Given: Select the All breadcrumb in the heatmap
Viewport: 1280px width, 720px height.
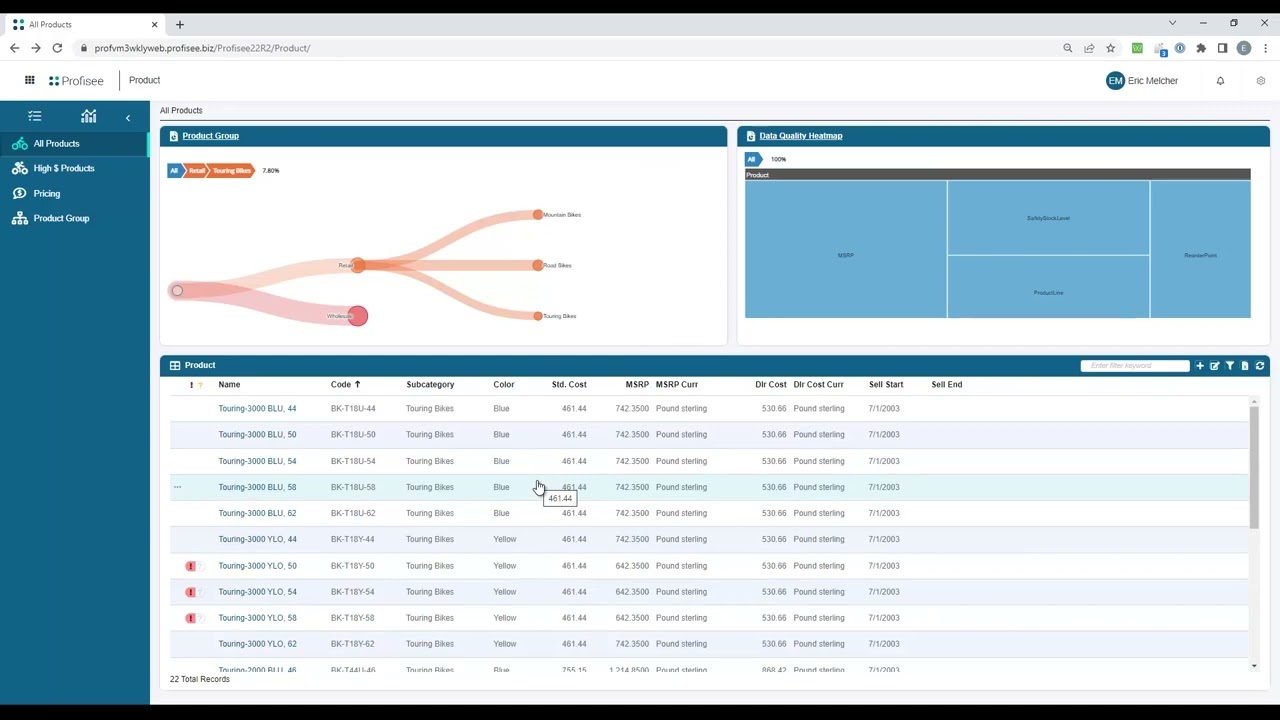Looking at the screenshot, I should 752,159.
